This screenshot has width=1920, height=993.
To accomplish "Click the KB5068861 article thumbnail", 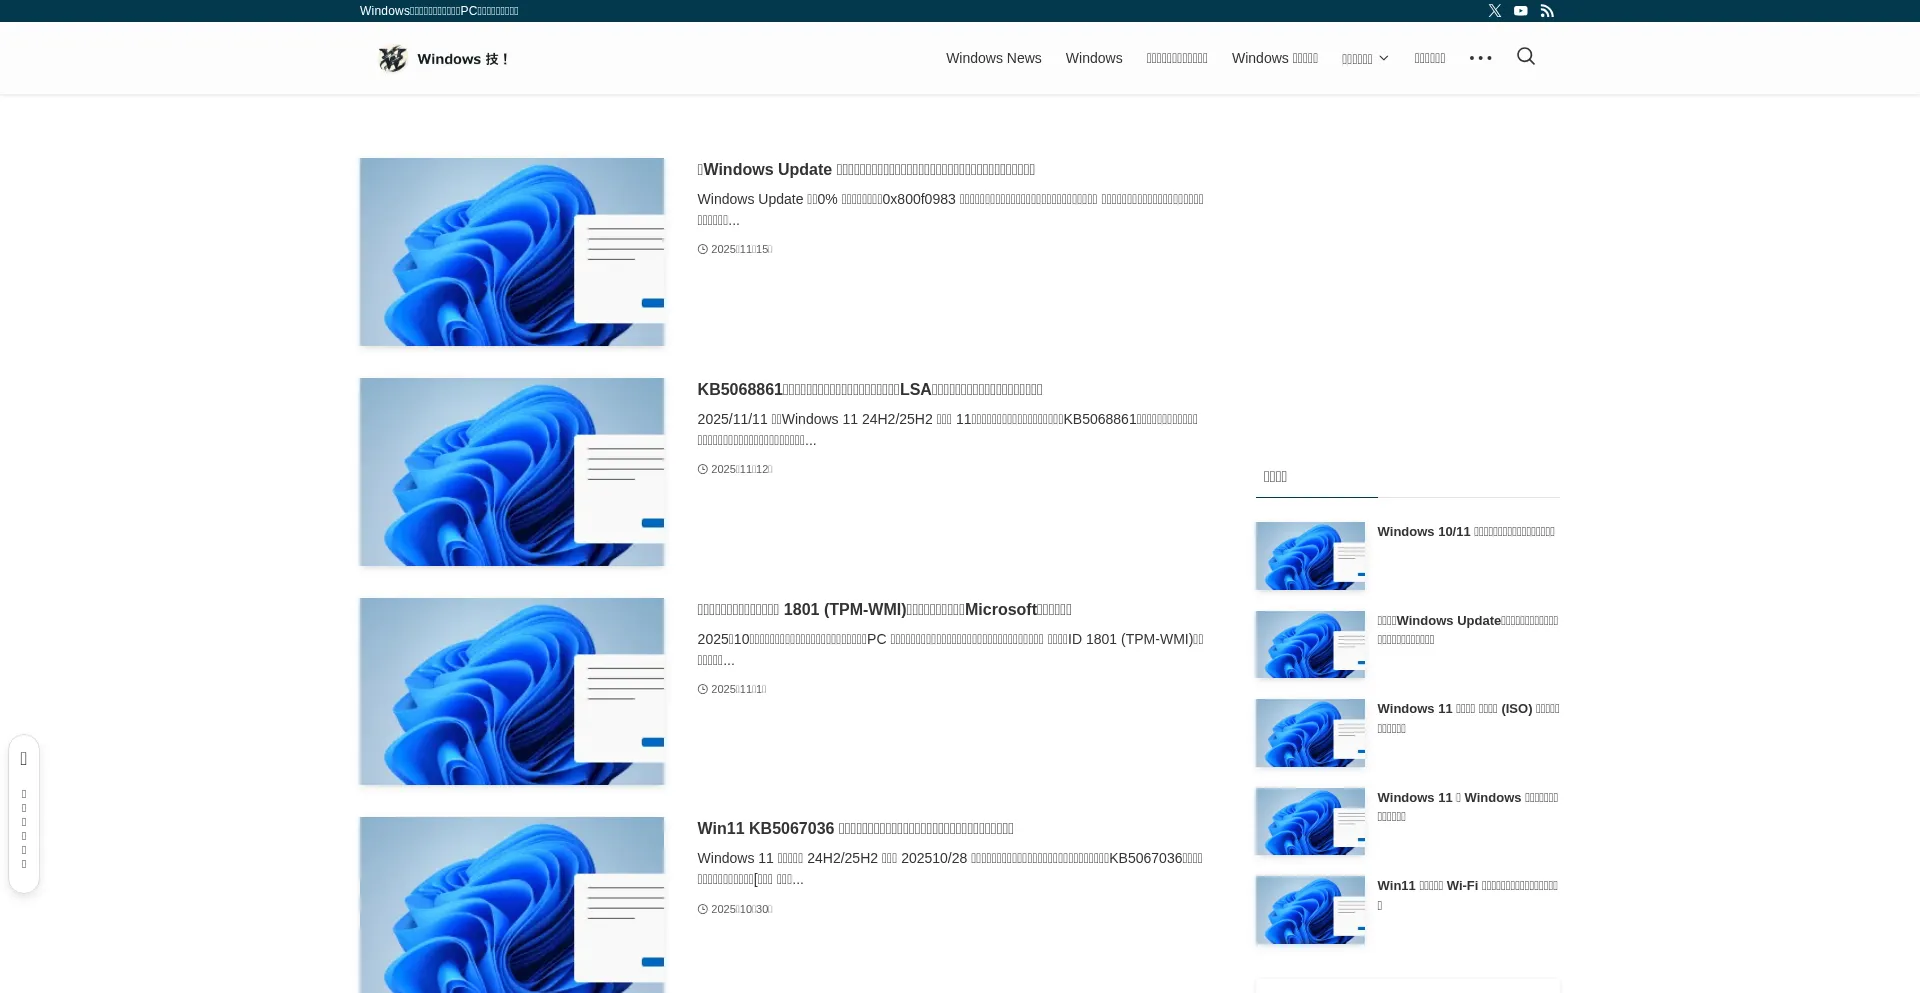I will click(512, 472).
